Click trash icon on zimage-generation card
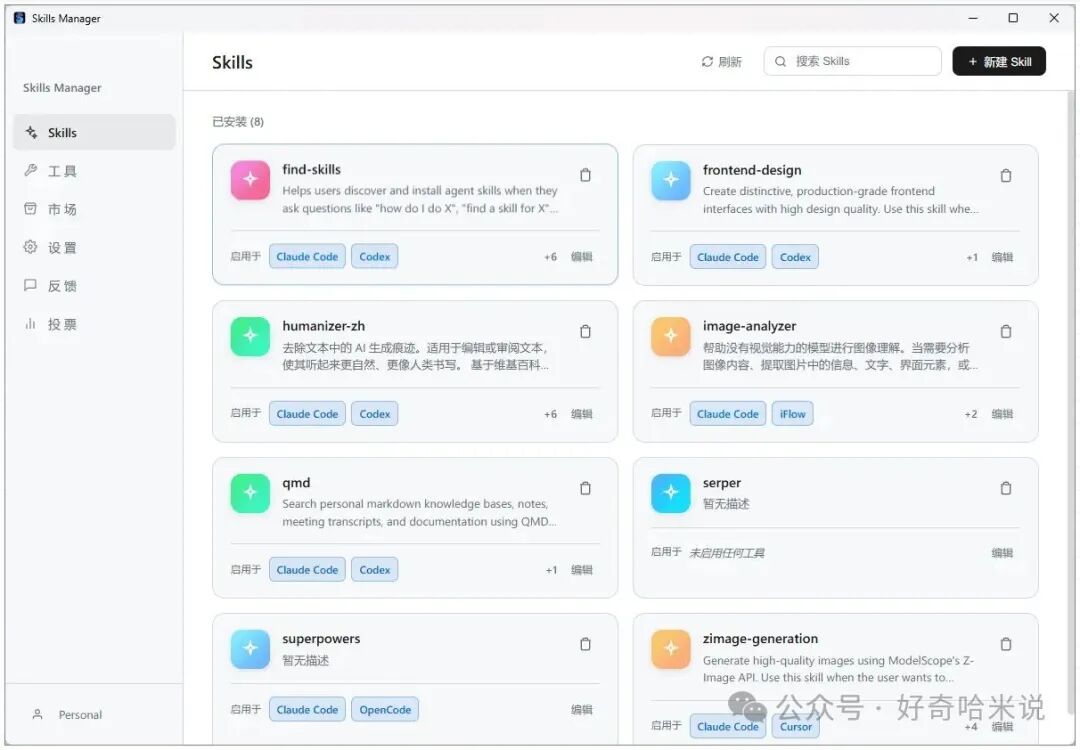The image size is (1080, 750). pyautogui.click(x=1006, y=645)
